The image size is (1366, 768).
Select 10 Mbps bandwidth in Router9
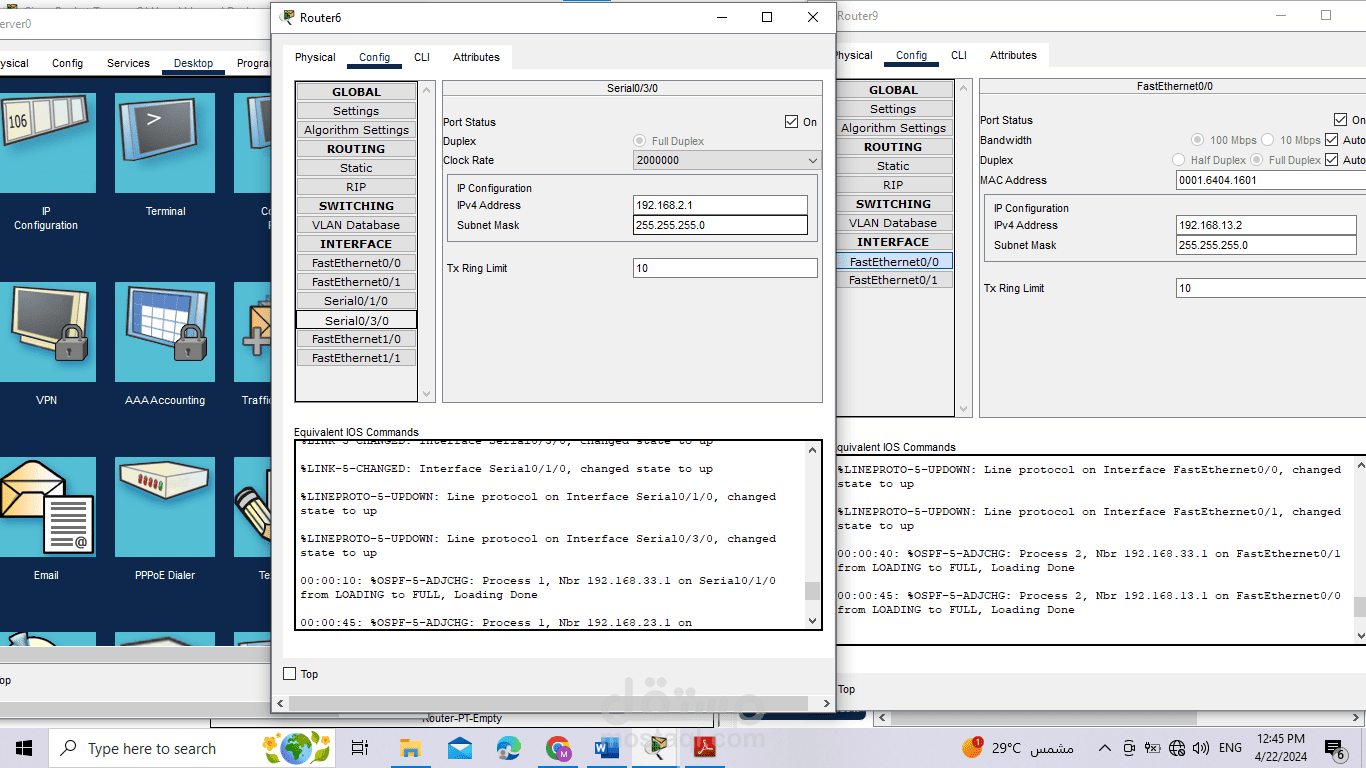click(x=1268, y=140)
